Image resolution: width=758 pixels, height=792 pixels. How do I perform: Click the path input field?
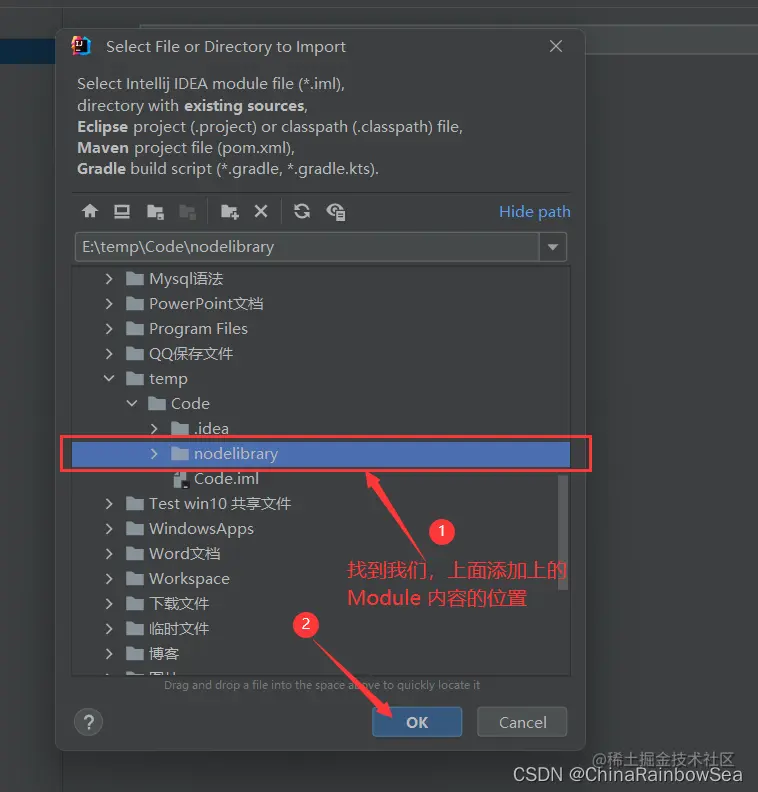(307, 247)
